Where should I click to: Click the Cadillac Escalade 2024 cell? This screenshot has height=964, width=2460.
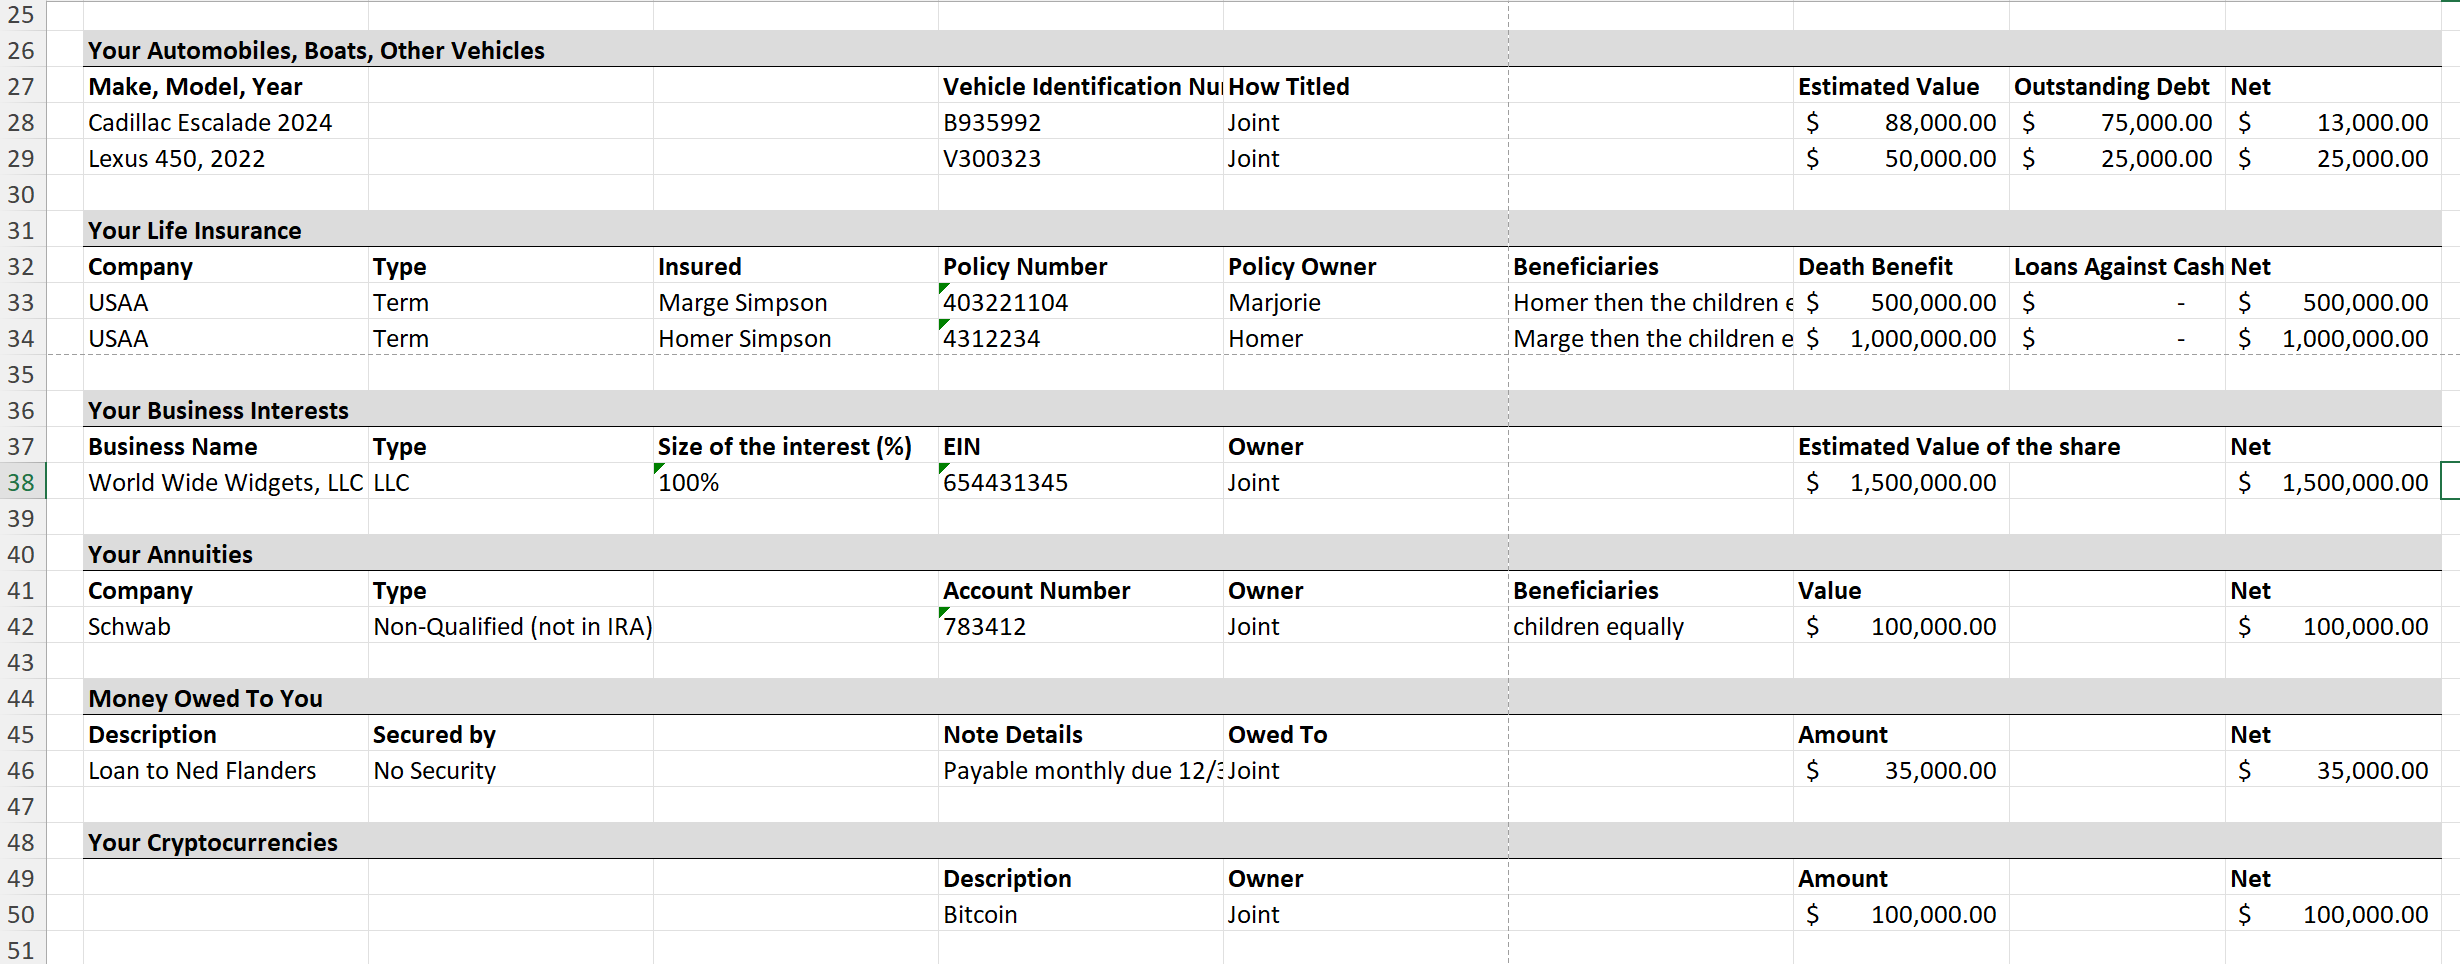pyautogui.click(x=226, y=122)
